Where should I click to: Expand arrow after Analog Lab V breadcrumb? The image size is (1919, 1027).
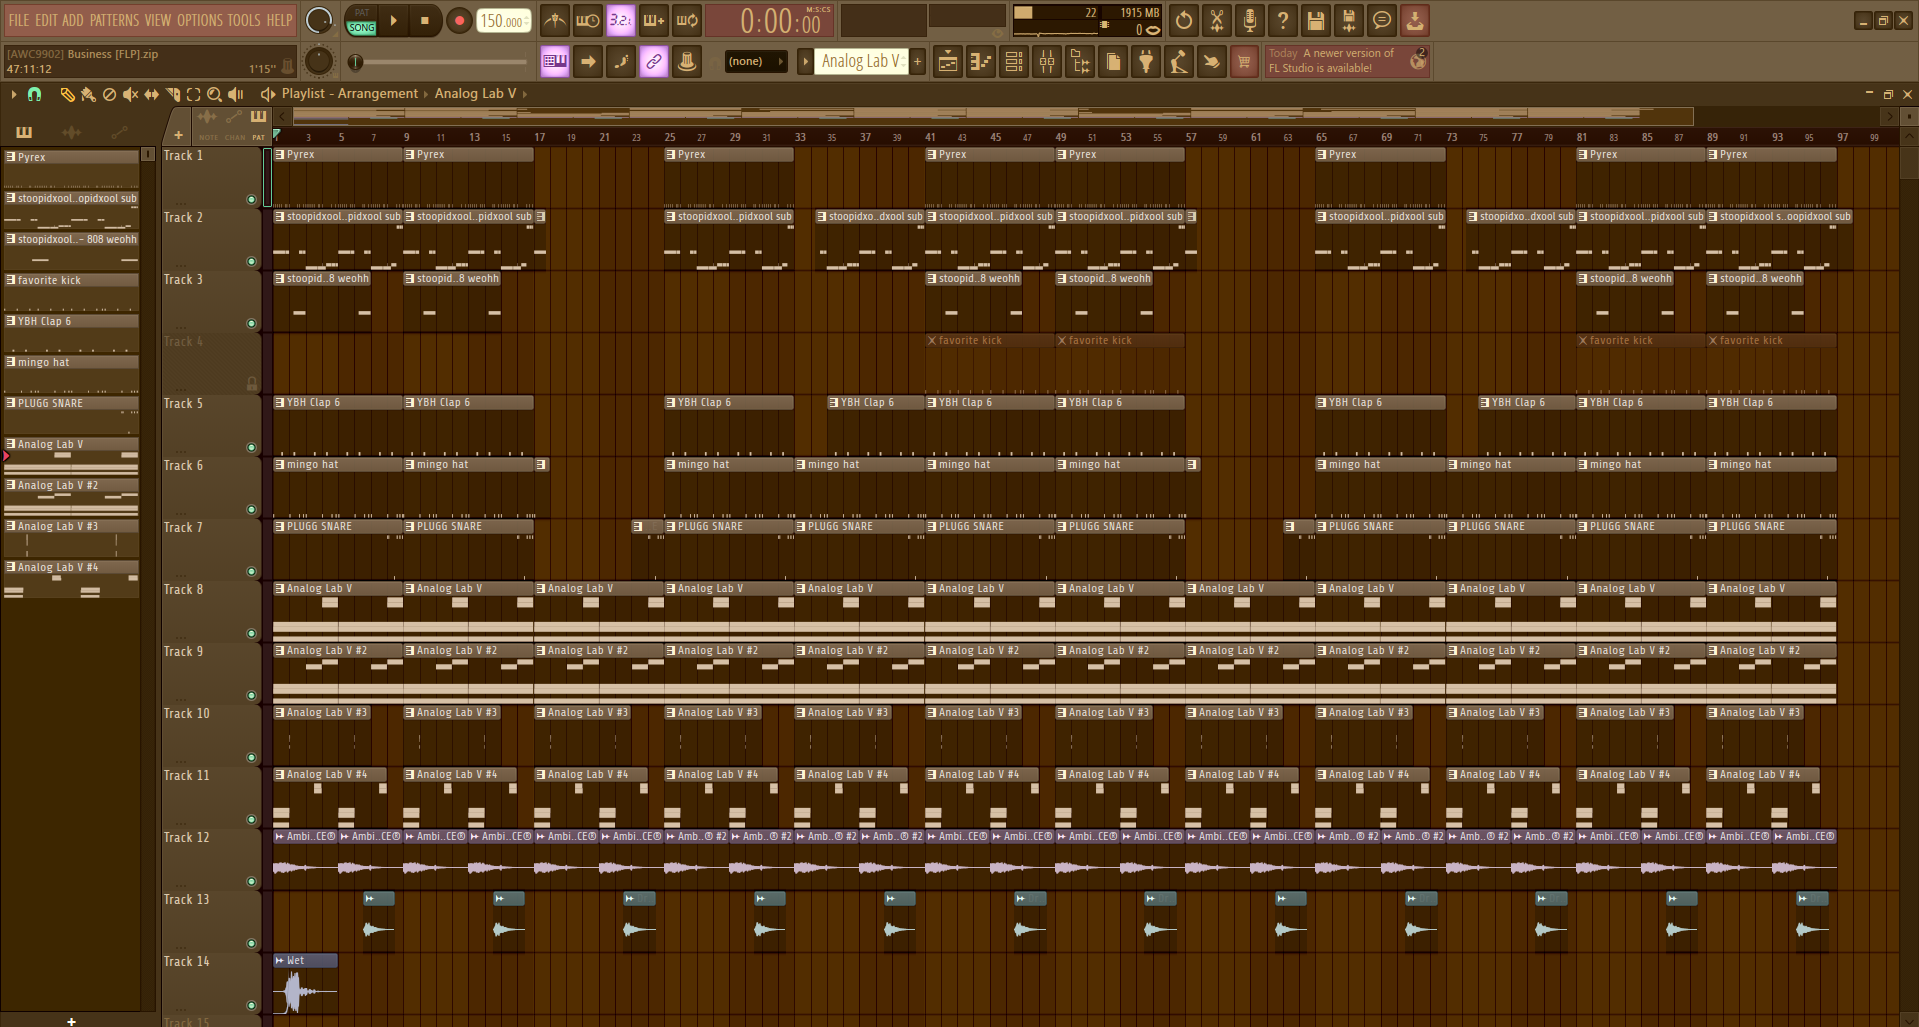point(524,94)
